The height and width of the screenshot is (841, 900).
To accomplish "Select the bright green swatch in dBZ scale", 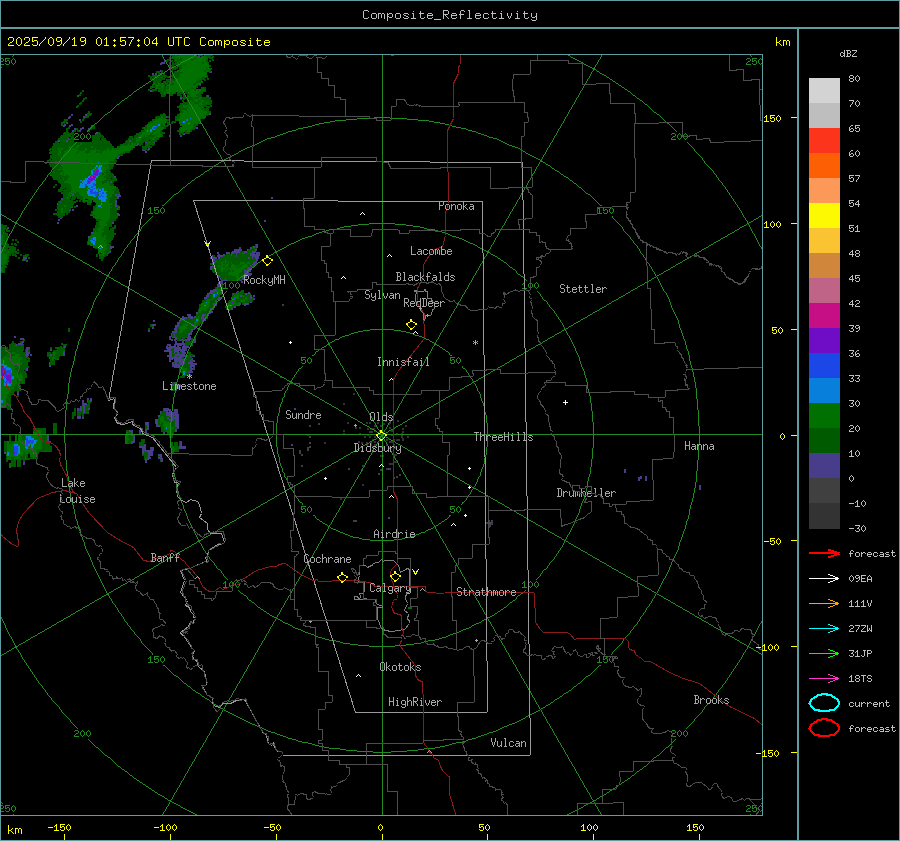I will click(824, 415).
